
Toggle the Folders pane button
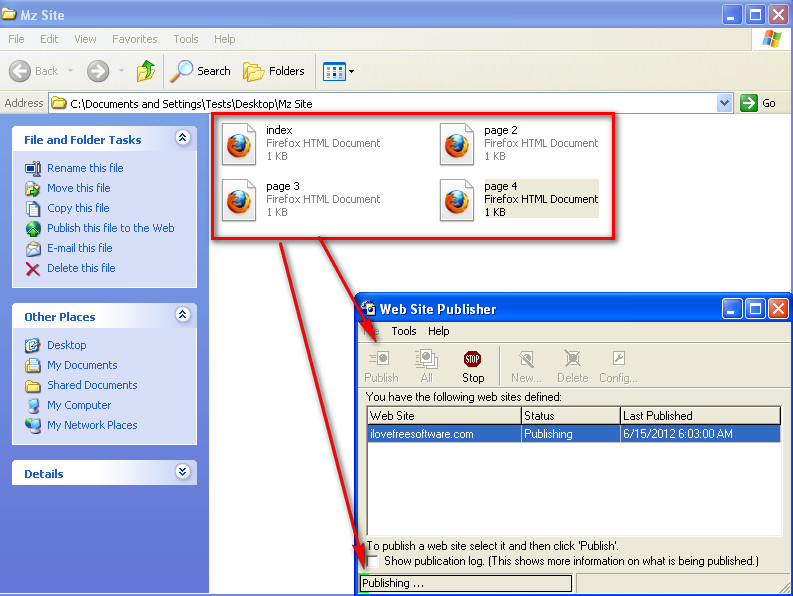coord(274,71)
